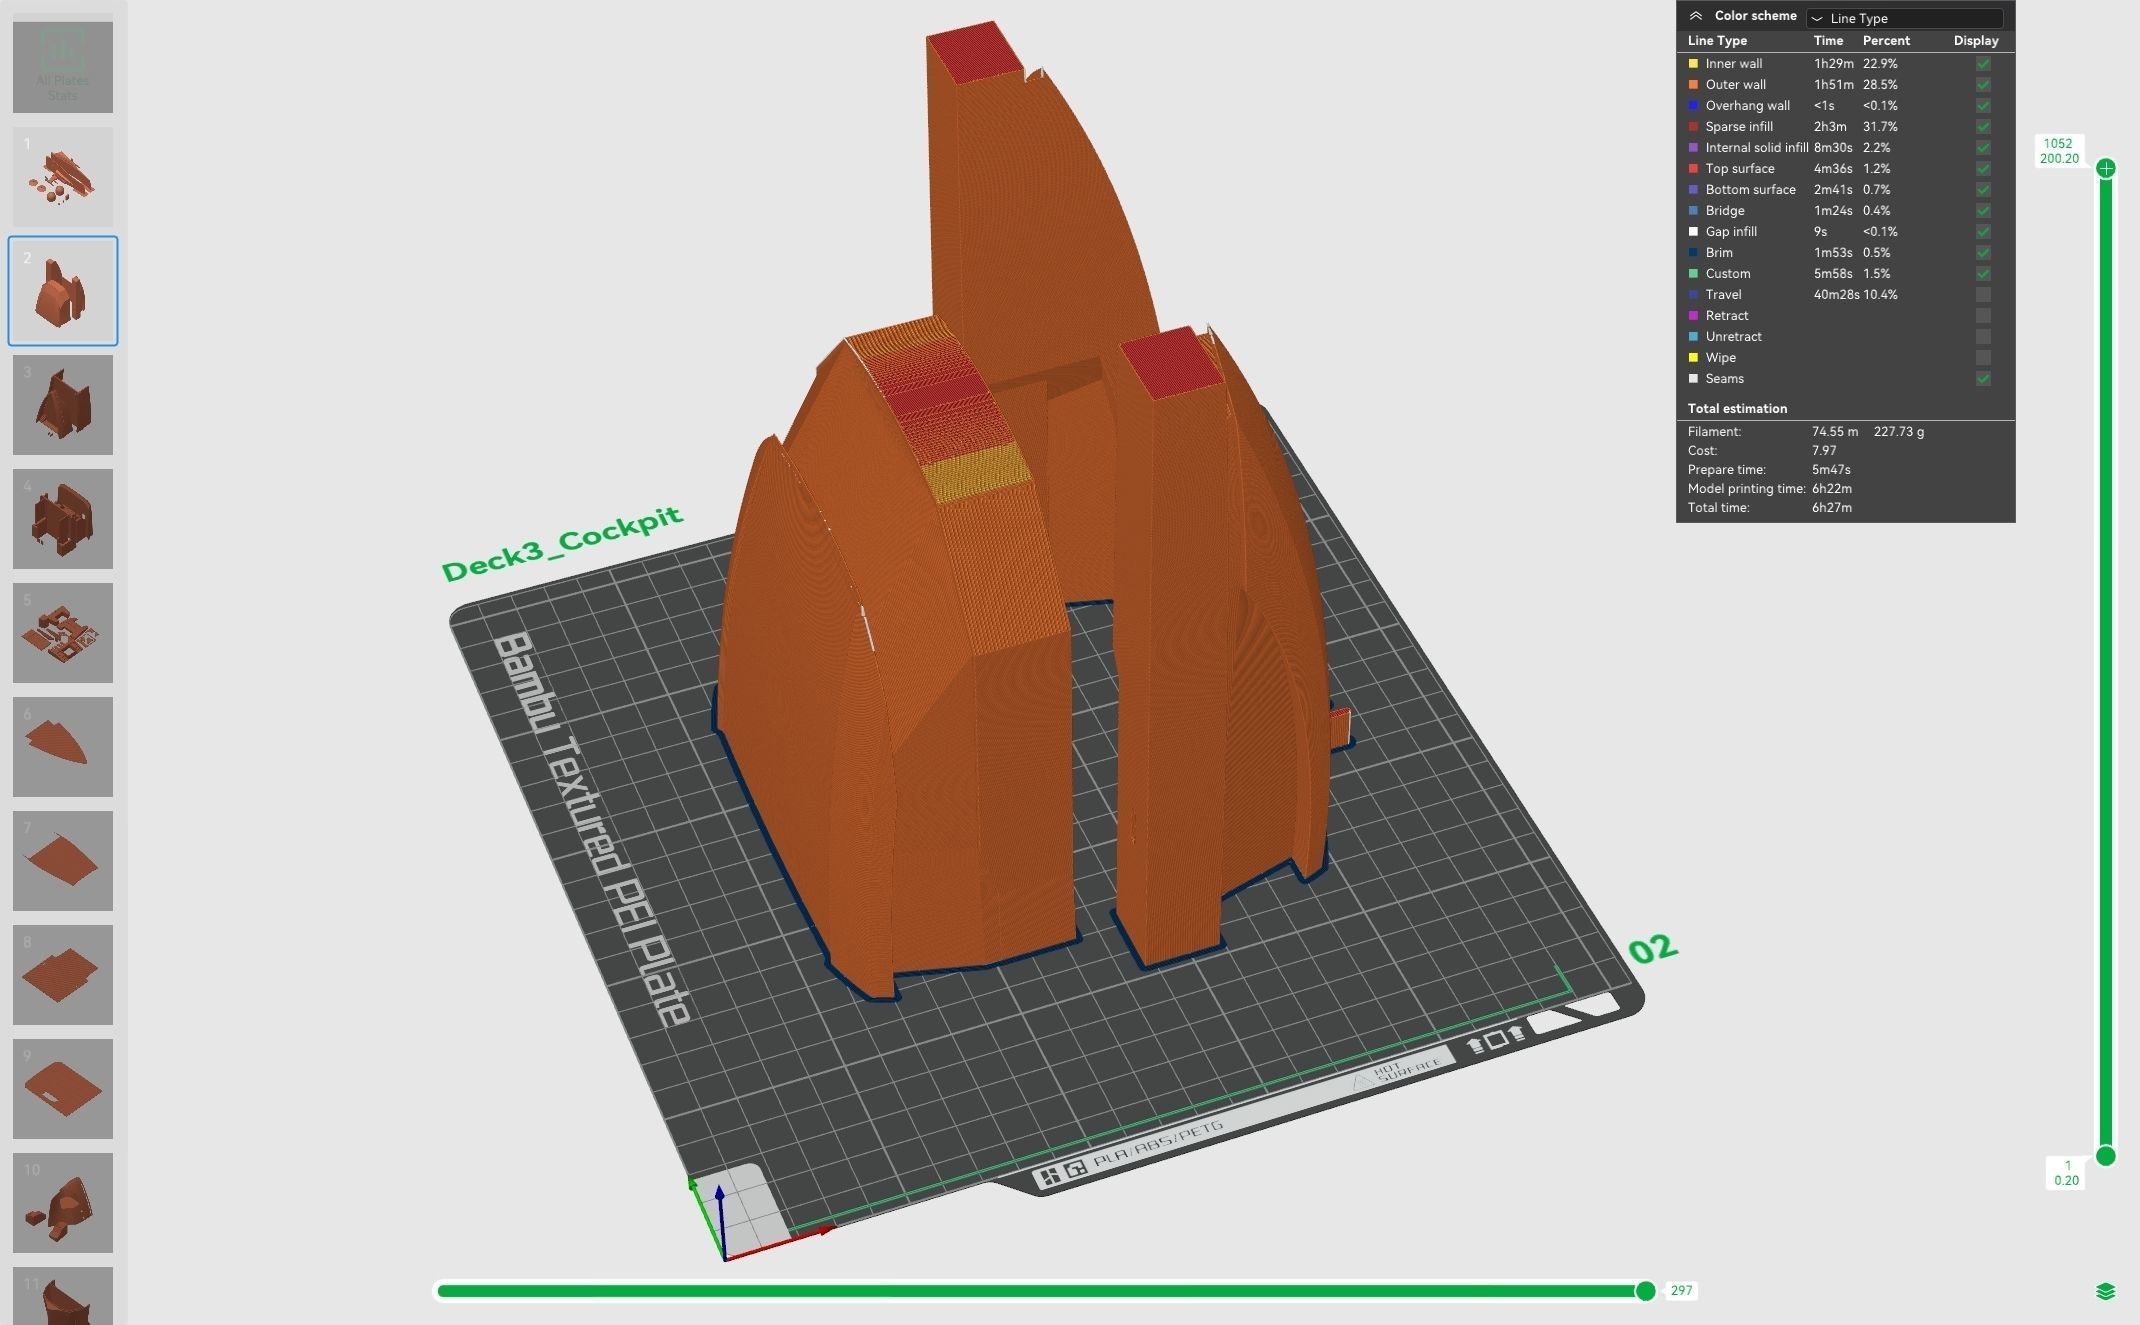Click the Overhang wall blue swatch
Screen dimensions: 2140x1325
point(1693,106)
